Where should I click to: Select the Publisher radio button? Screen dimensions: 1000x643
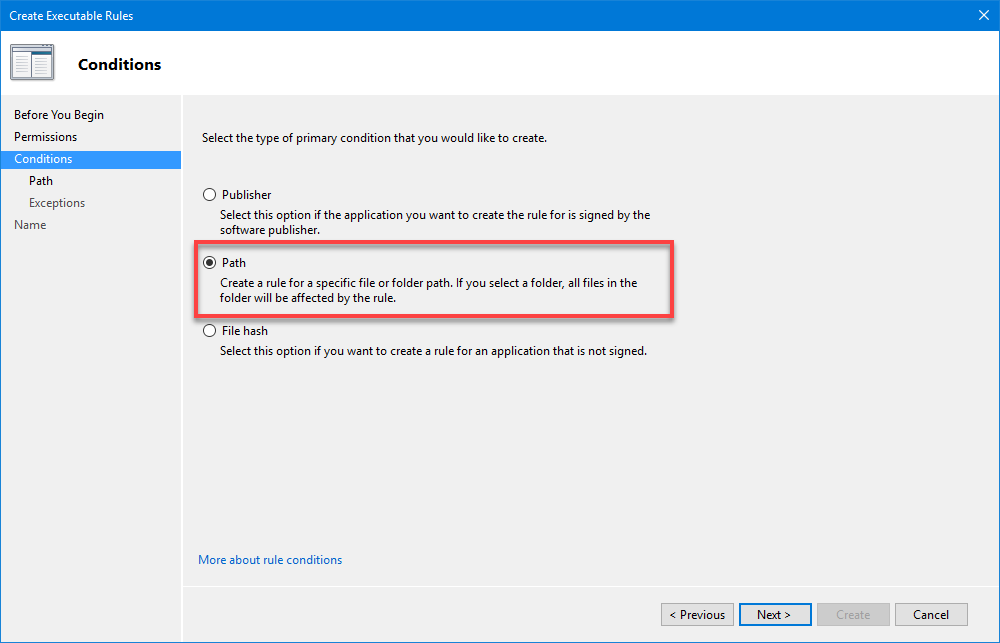pos(209,195)
